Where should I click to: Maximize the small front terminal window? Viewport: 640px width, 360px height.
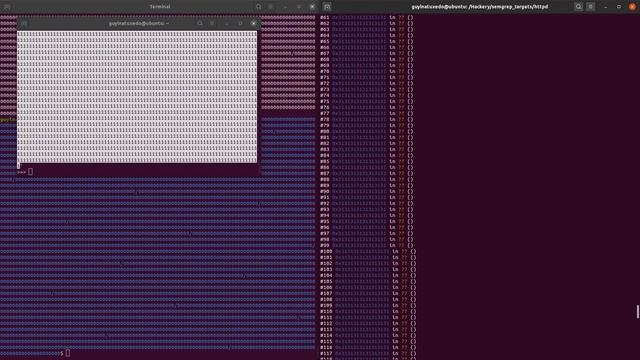click(x=240, y=24)
